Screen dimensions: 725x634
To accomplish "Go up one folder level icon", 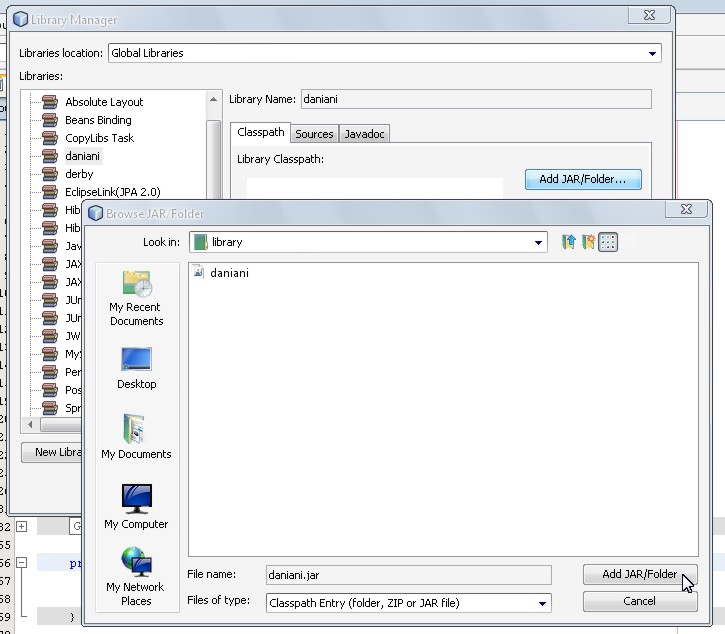I will coord(569,242).
